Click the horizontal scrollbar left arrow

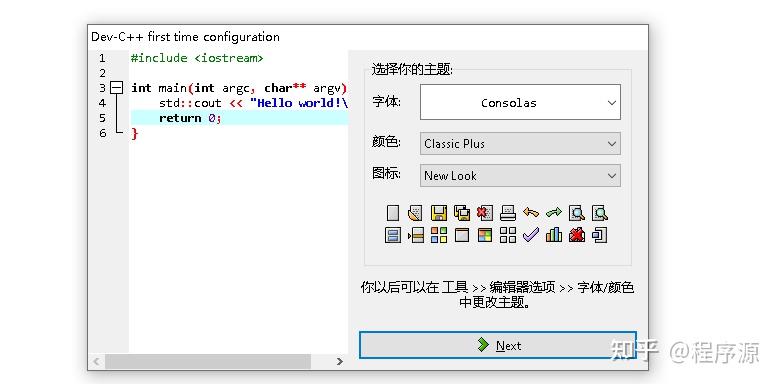pos(96,361)
